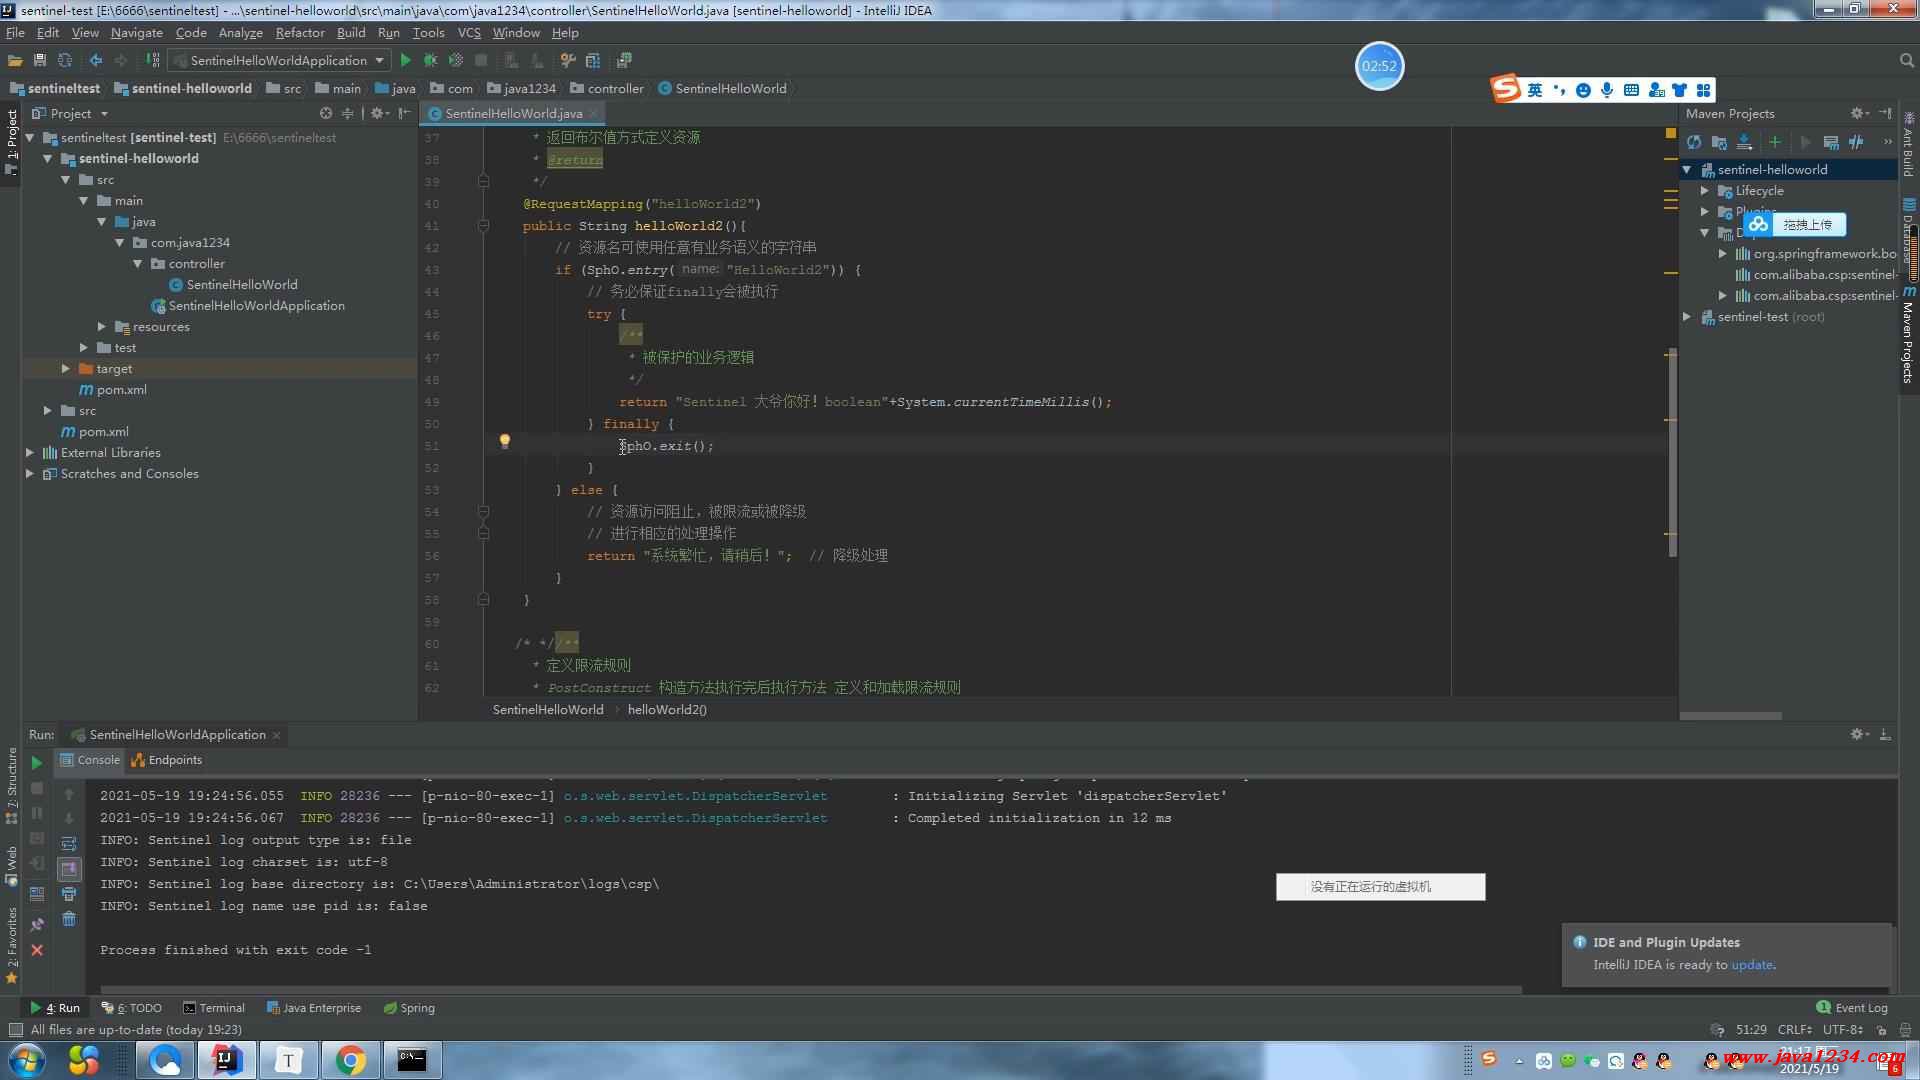The image size is (1920, 1080).
Task: Open the Project Structure toolbar icon
Action: click(x=593, y=60)
